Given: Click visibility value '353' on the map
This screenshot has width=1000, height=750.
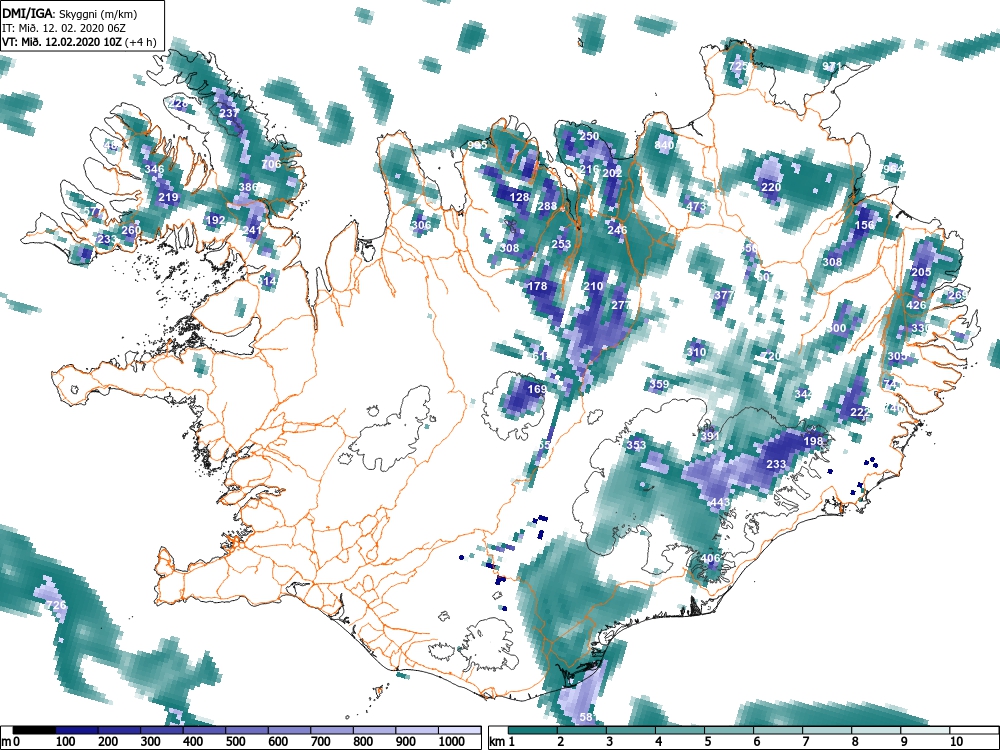Looking at the screenshot, I should 636,445.
